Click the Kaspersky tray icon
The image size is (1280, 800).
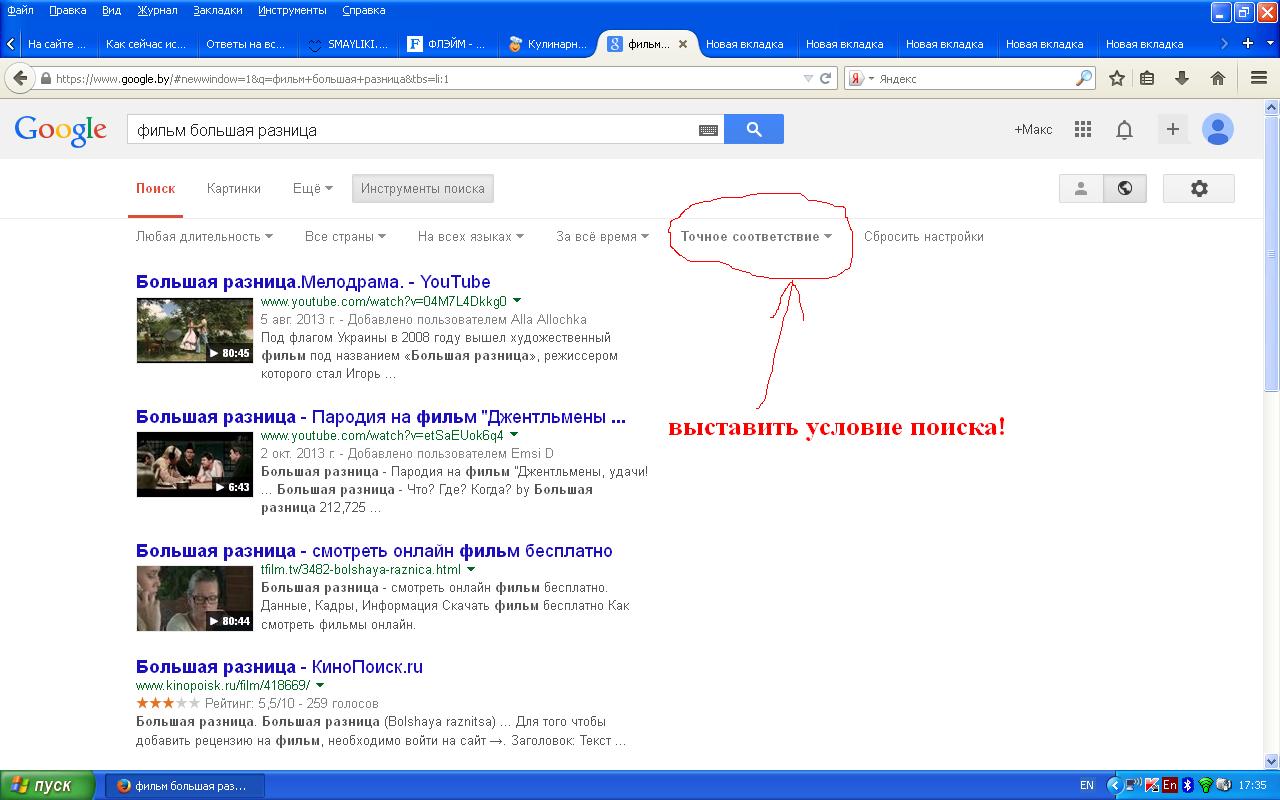click(x=1152, y=785)
